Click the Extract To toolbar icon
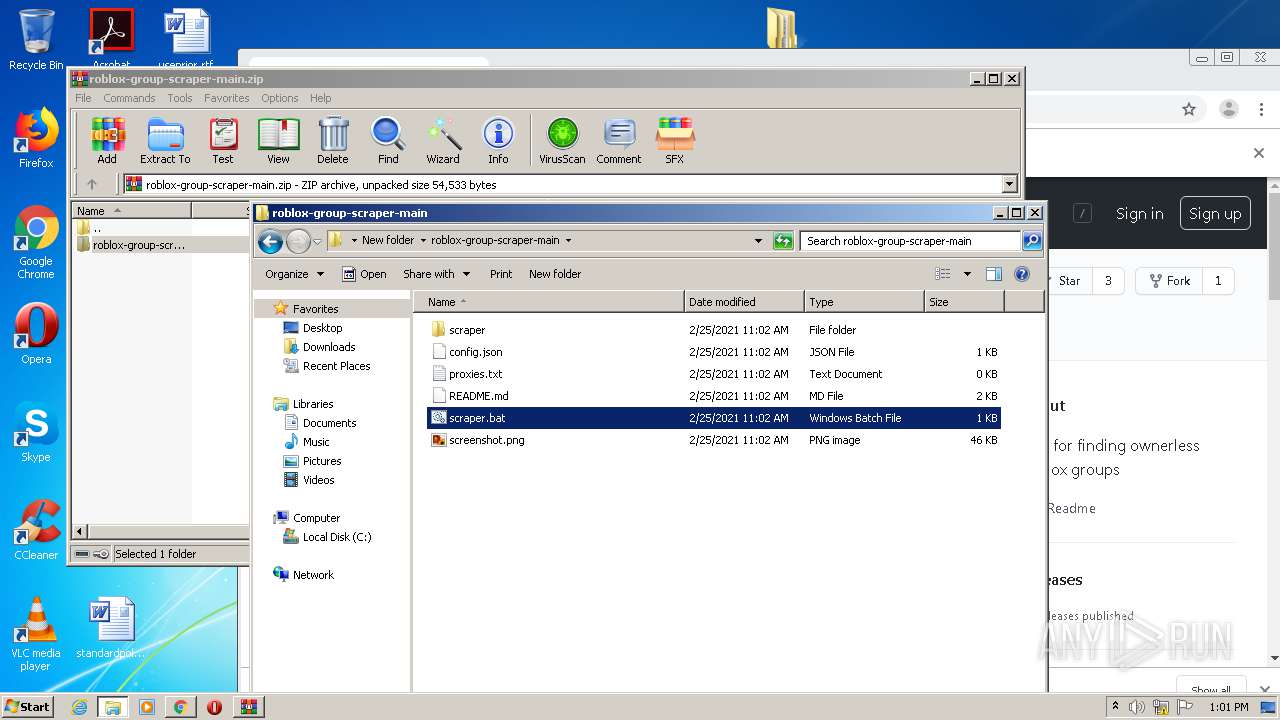Screen dimensions: 1280x720 [x=165, y=141]
